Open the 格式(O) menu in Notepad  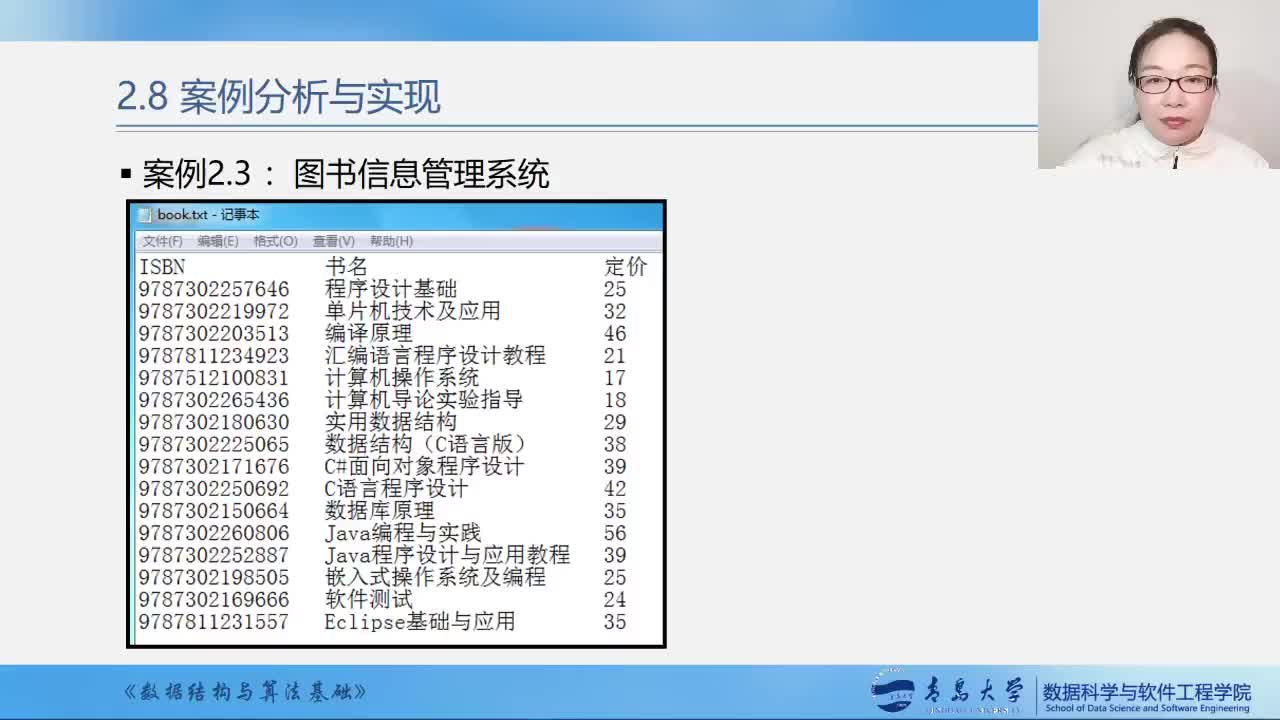tap(275, 241)
